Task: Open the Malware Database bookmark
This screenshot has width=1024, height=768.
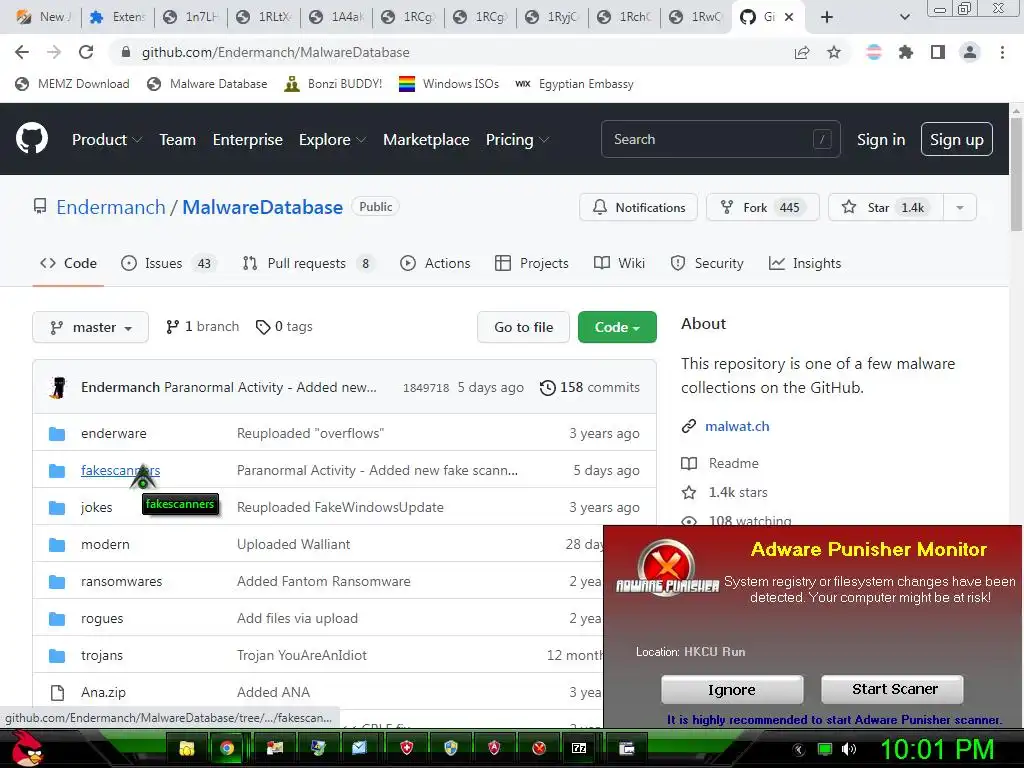Action: coord(207,84)
